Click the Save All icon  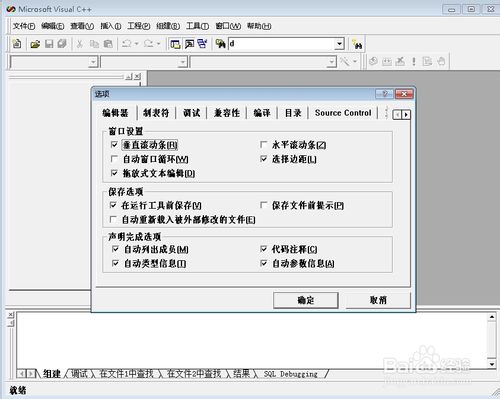62,44
